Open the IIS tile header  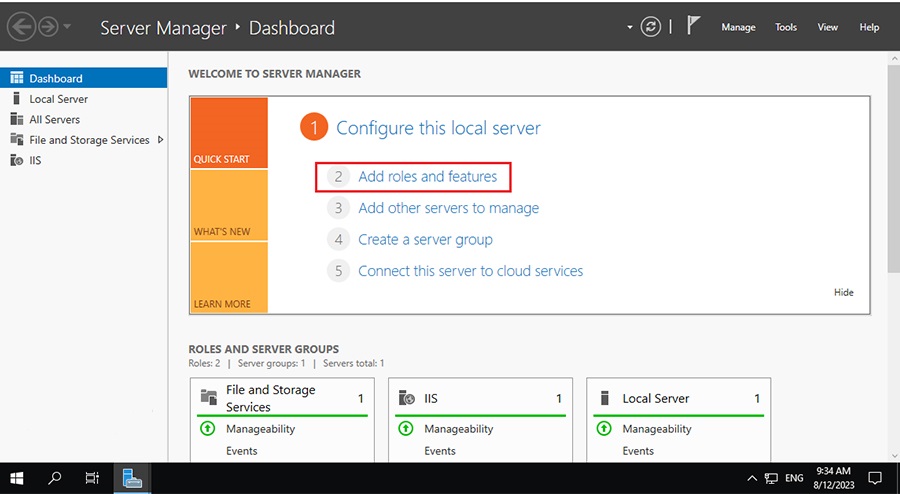coord(480,398)
